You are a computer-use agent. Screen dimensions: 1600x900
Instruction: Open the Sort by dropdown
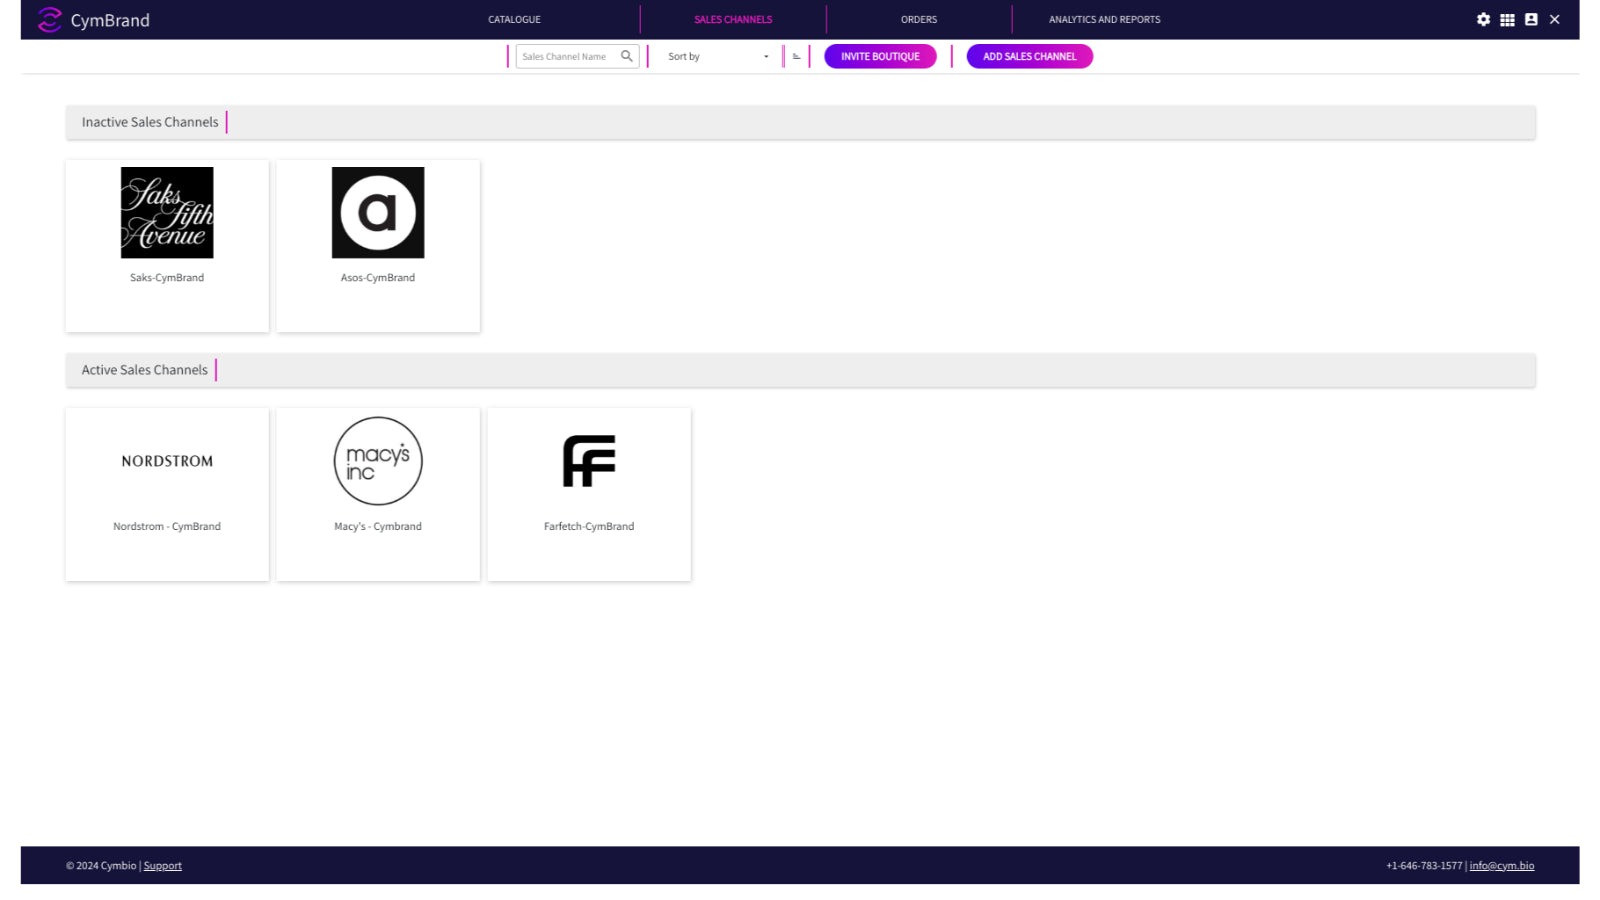[x=718, y=56]
